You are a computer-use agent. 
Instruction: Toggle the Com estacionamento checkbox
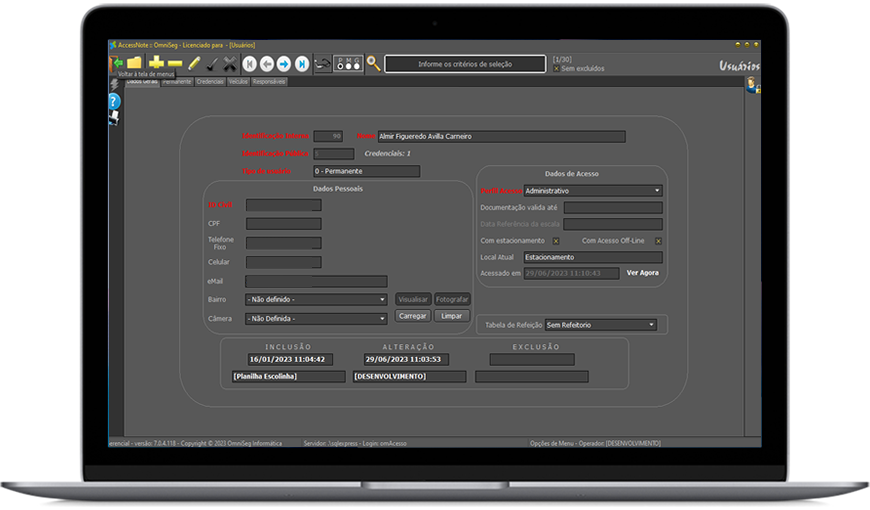[x=556, y=241]
